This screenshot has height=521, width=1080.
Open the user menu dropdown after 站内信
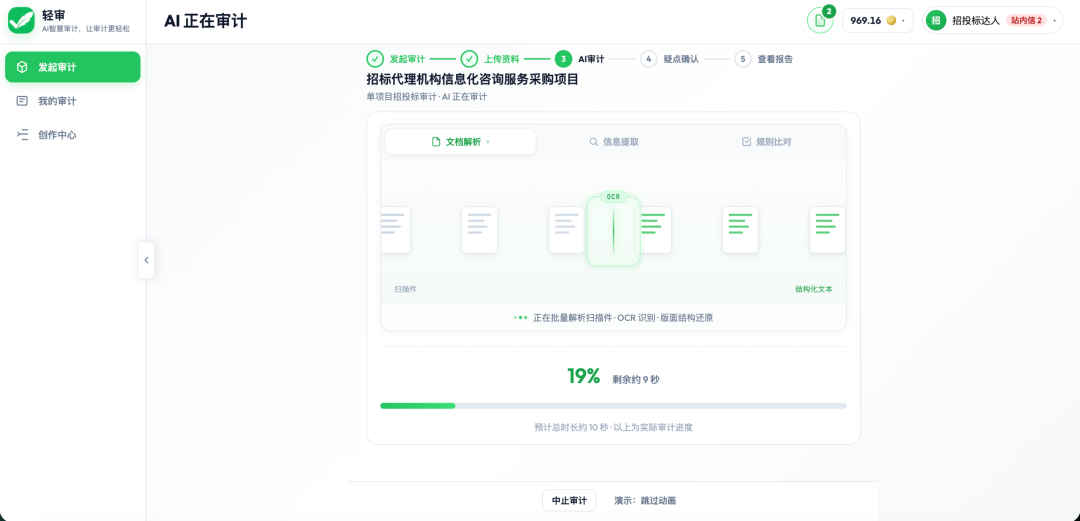tap(1055, 21)
